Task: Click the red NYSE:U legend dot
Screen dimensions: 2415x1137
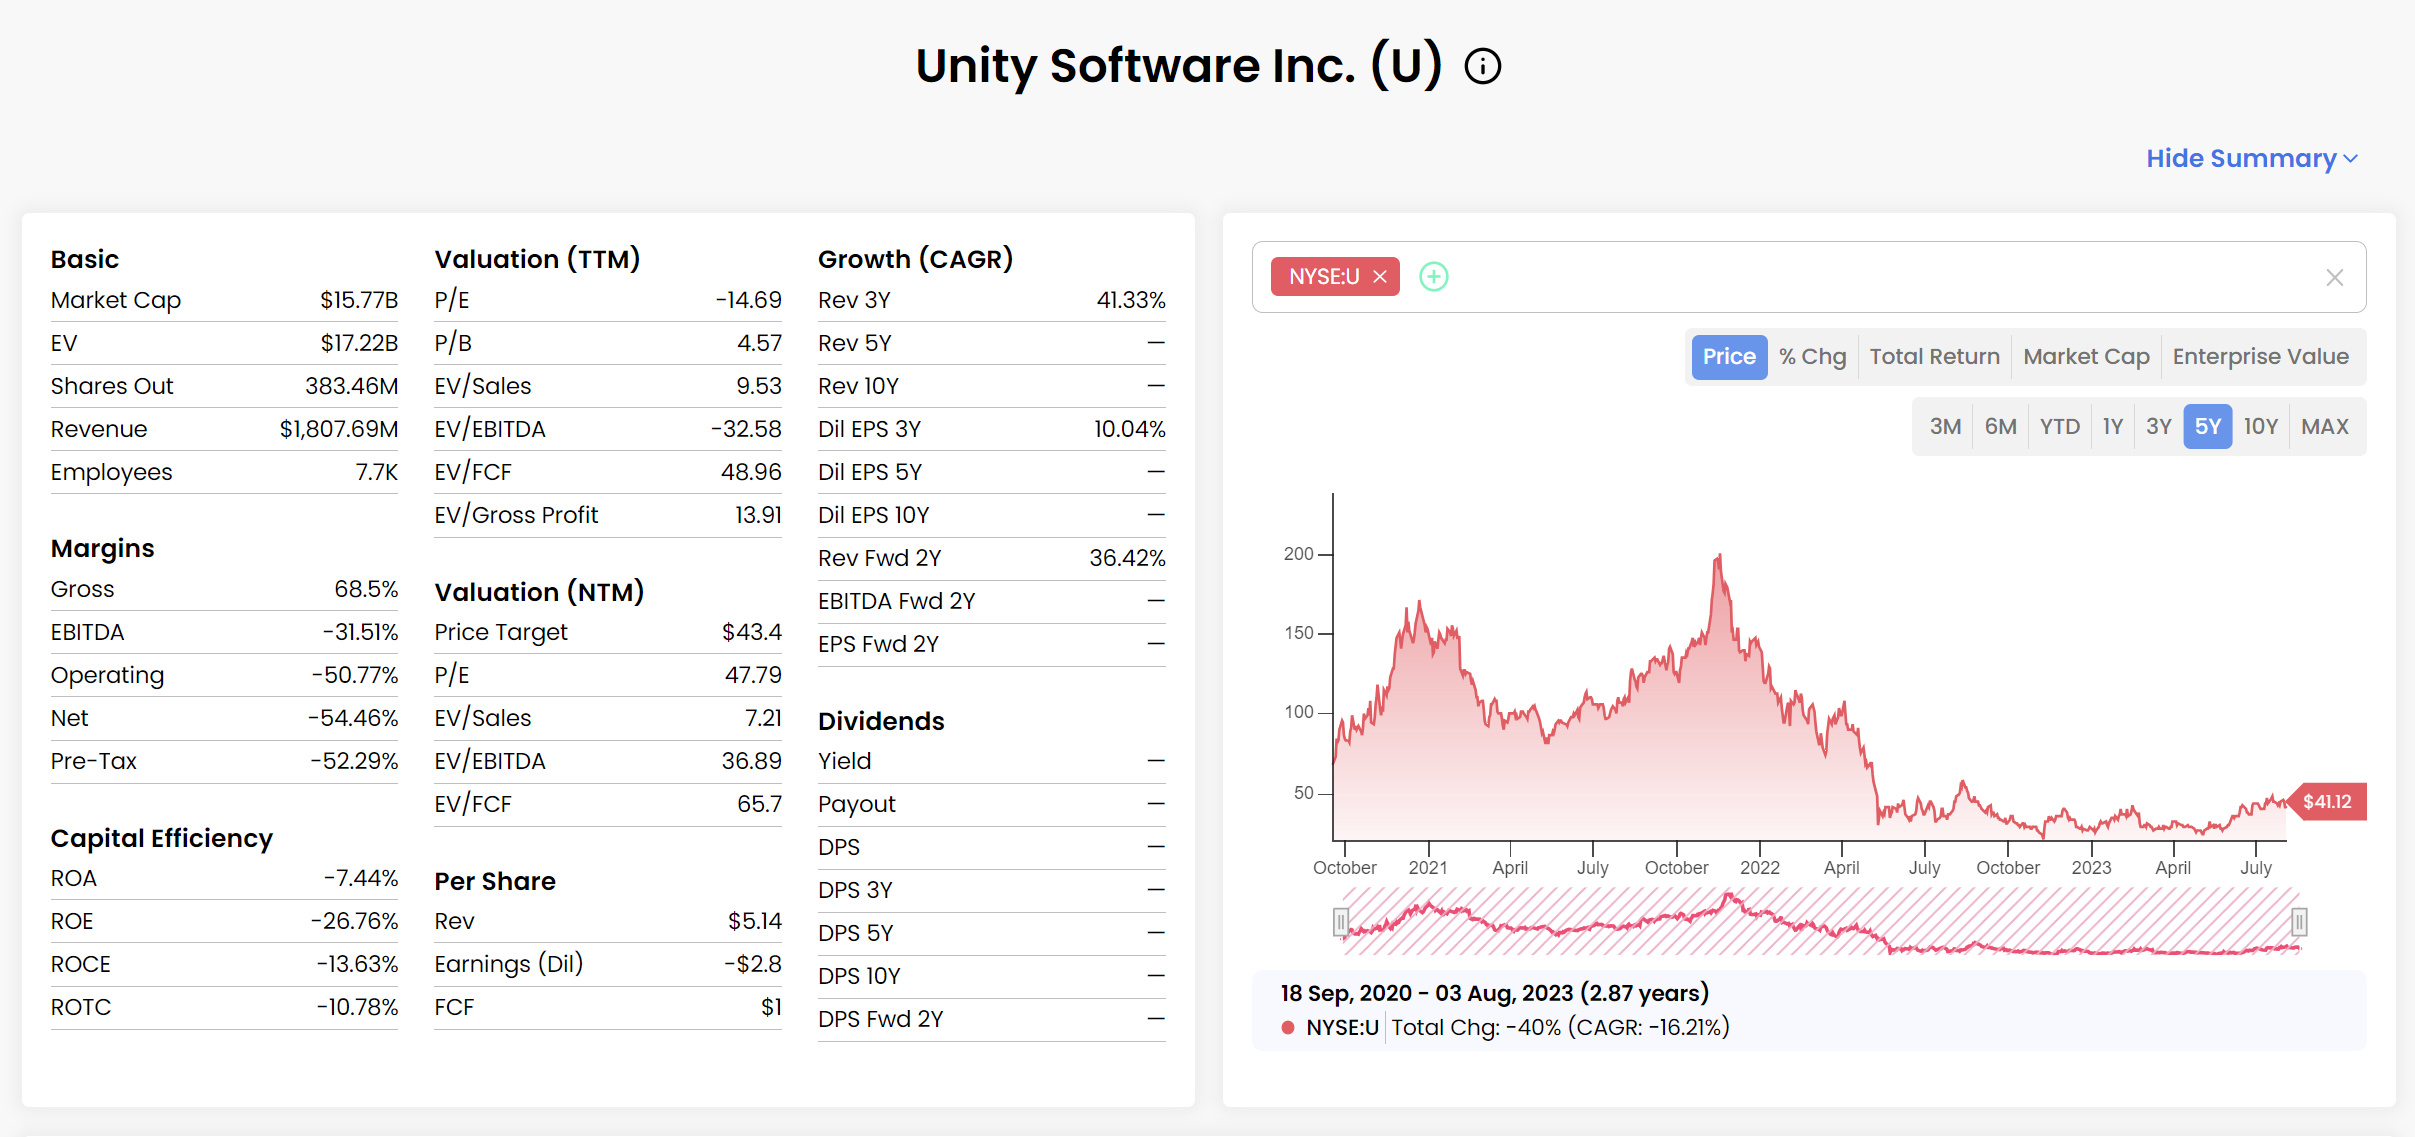Action: coord(1288,1027)
